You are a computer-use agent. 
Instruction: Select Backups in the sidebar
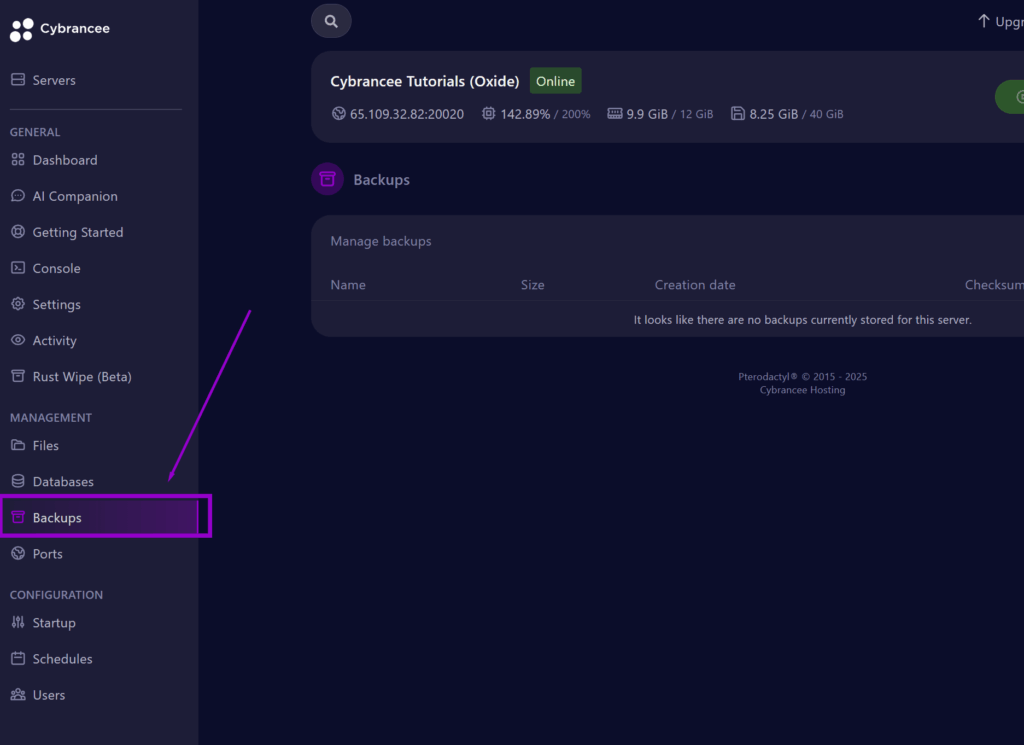coord(100,517)
